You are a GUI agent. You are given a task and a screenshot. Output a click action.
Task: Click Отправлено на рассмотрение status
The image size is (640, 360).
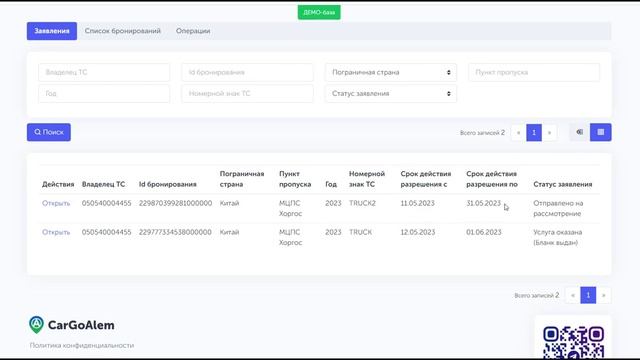[x=558, y=208]
